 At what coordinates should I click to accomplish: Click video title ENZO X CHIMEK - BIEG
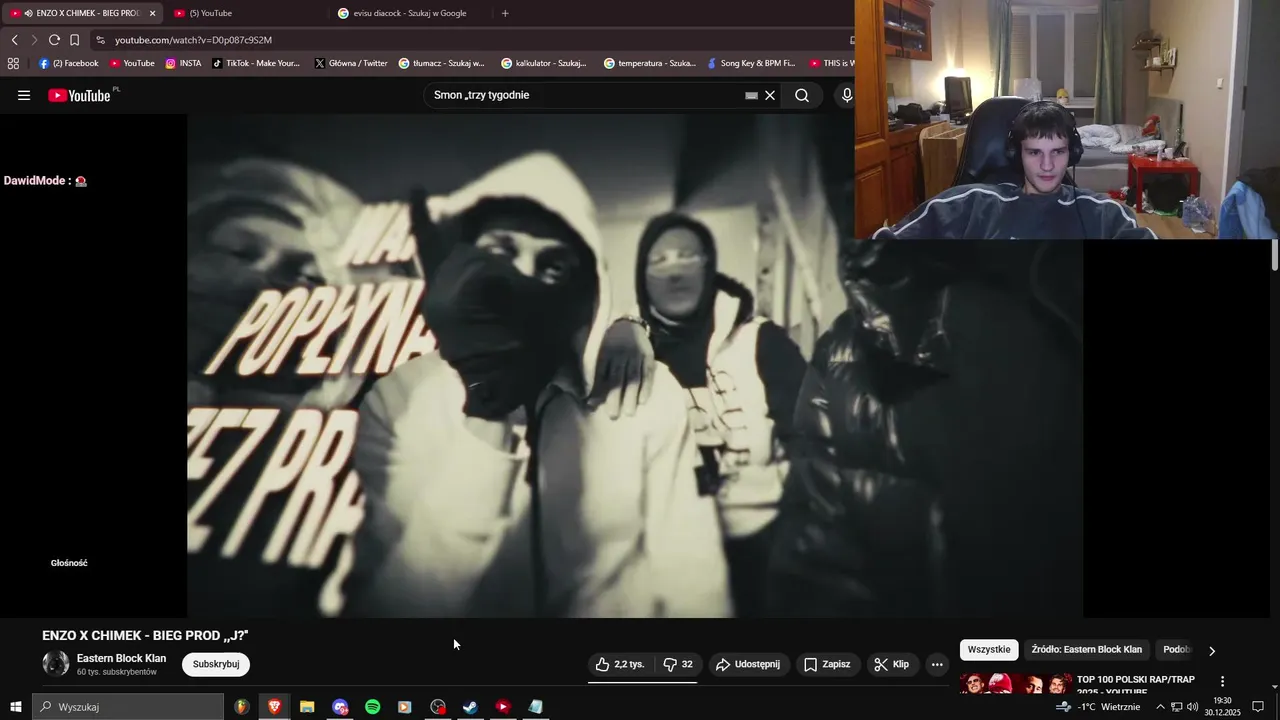[x=145, y=636]
